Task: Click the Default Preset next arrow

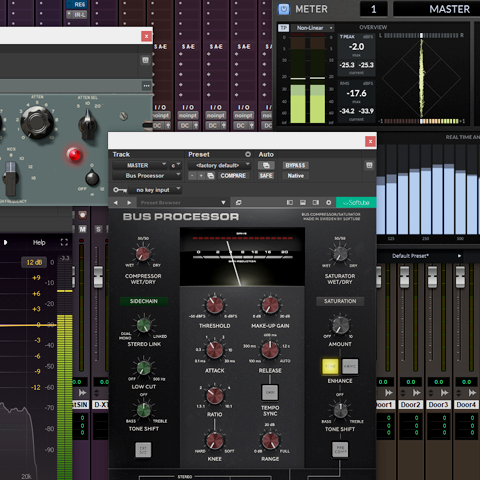Action: pyautogui.click(x=459, y=256)
